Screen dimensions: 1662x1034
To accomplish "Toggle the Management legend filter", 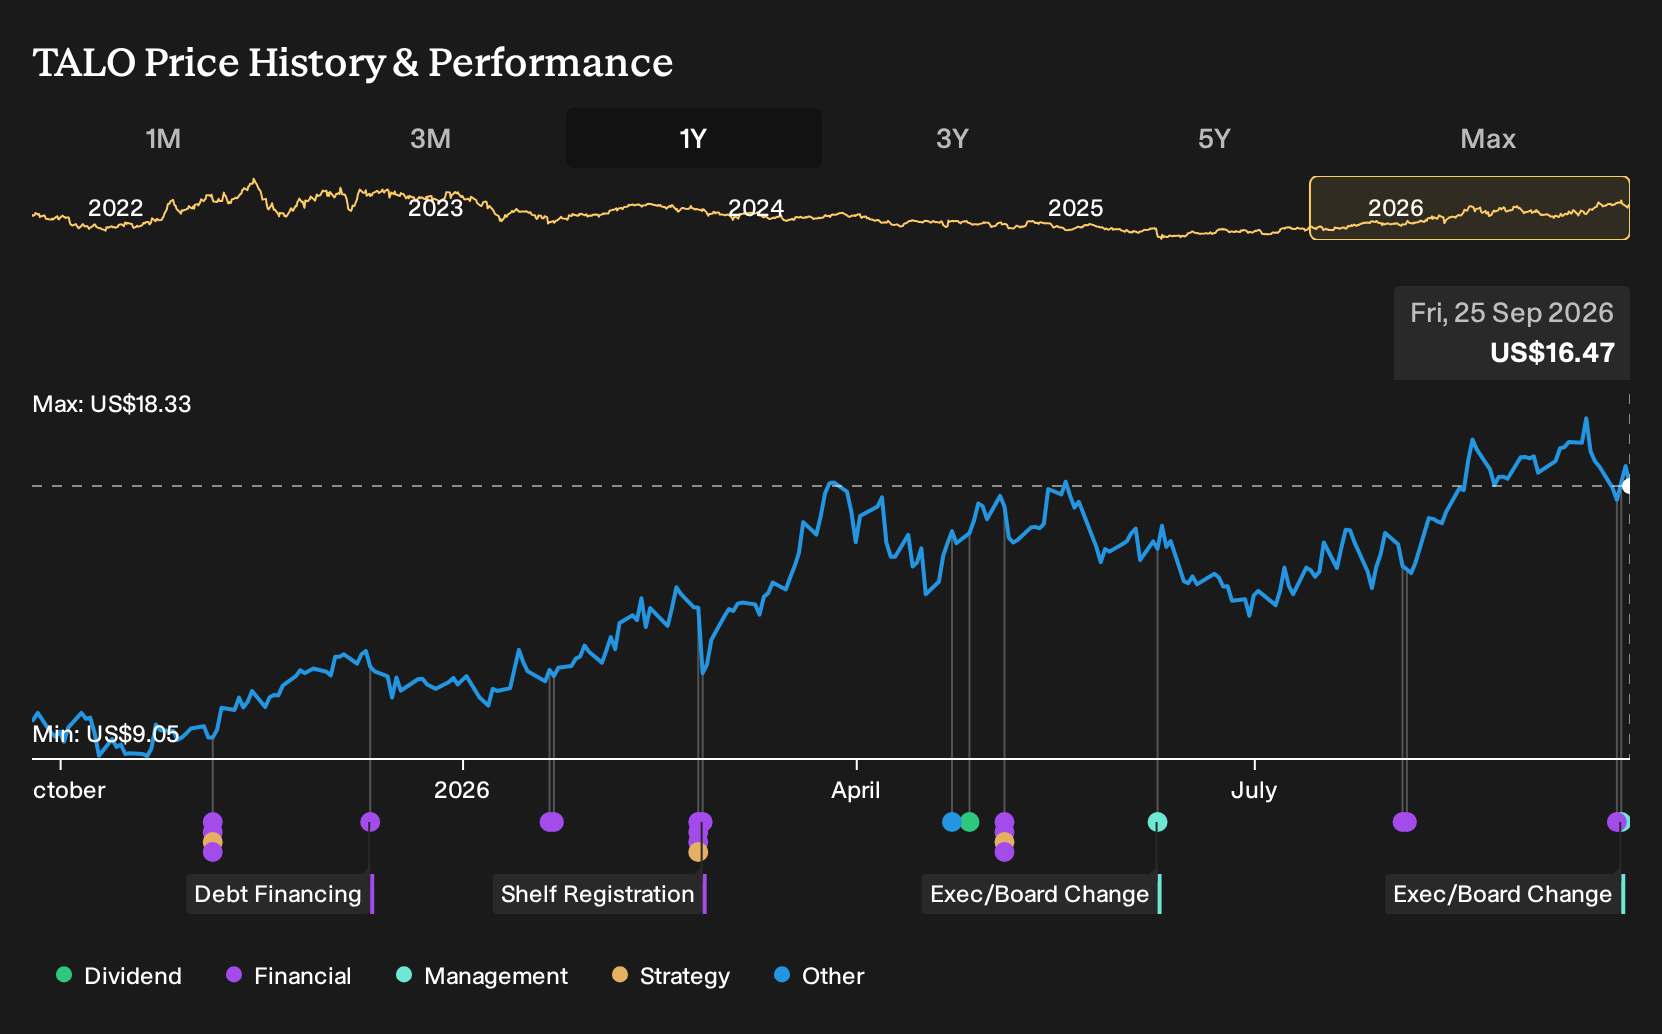I will coord(482,976).
